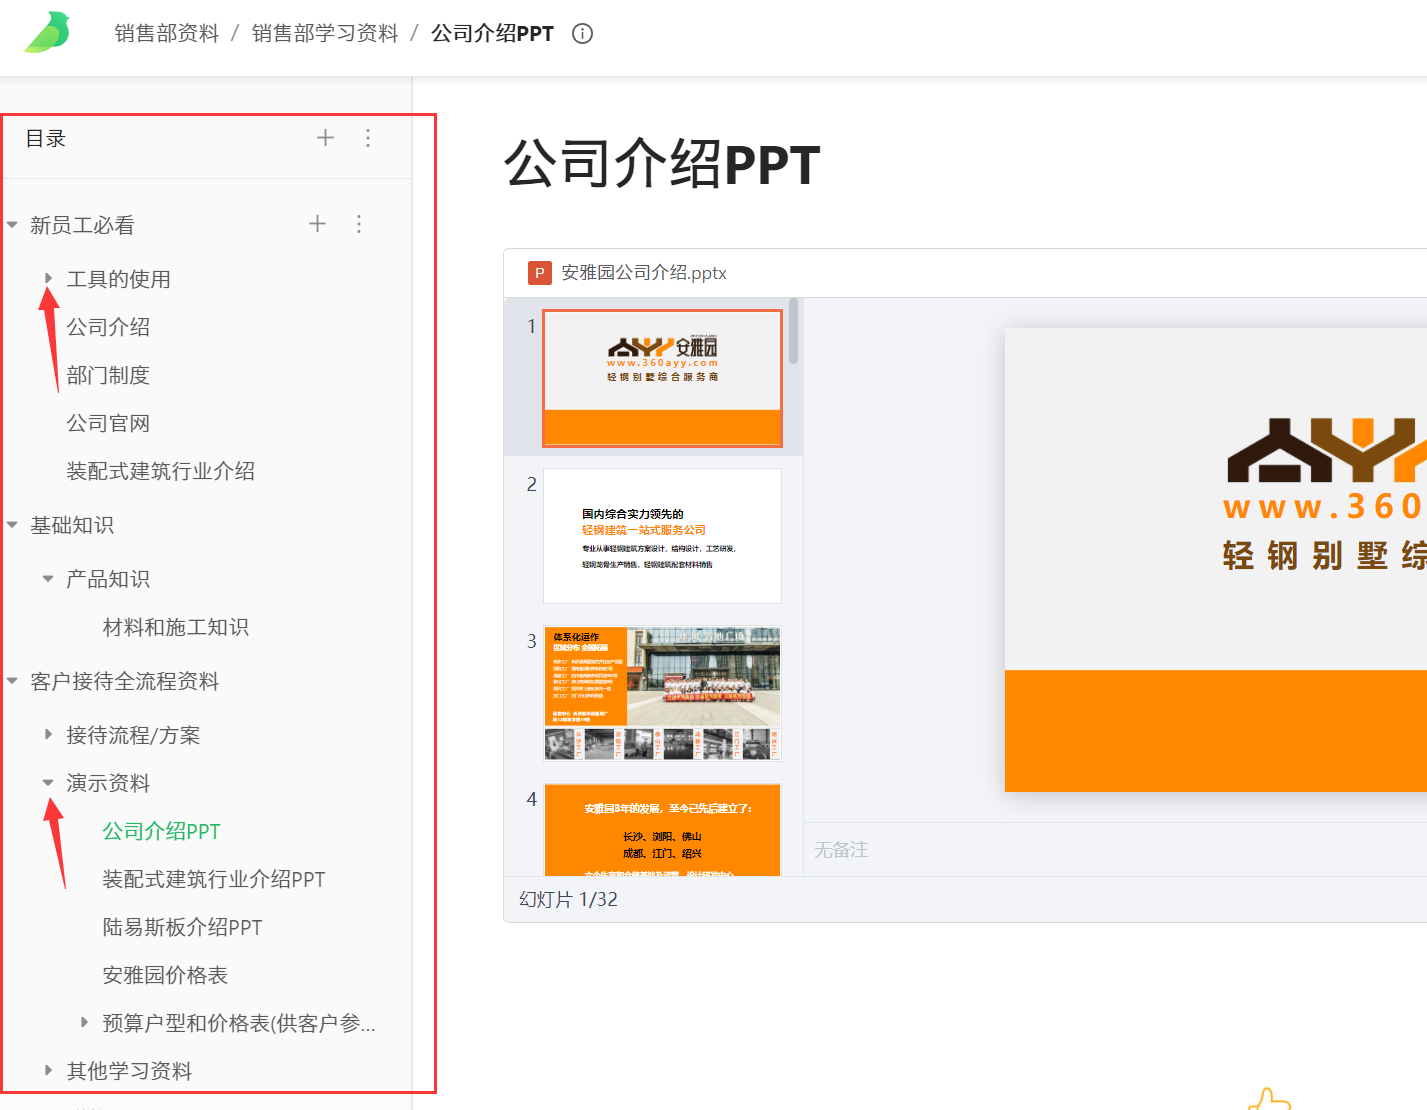Viewport: 1427px width, 1110px height.
Task: Collapse the 新员工必看 section
Action: pyautogui.click(x=12, y=225)
